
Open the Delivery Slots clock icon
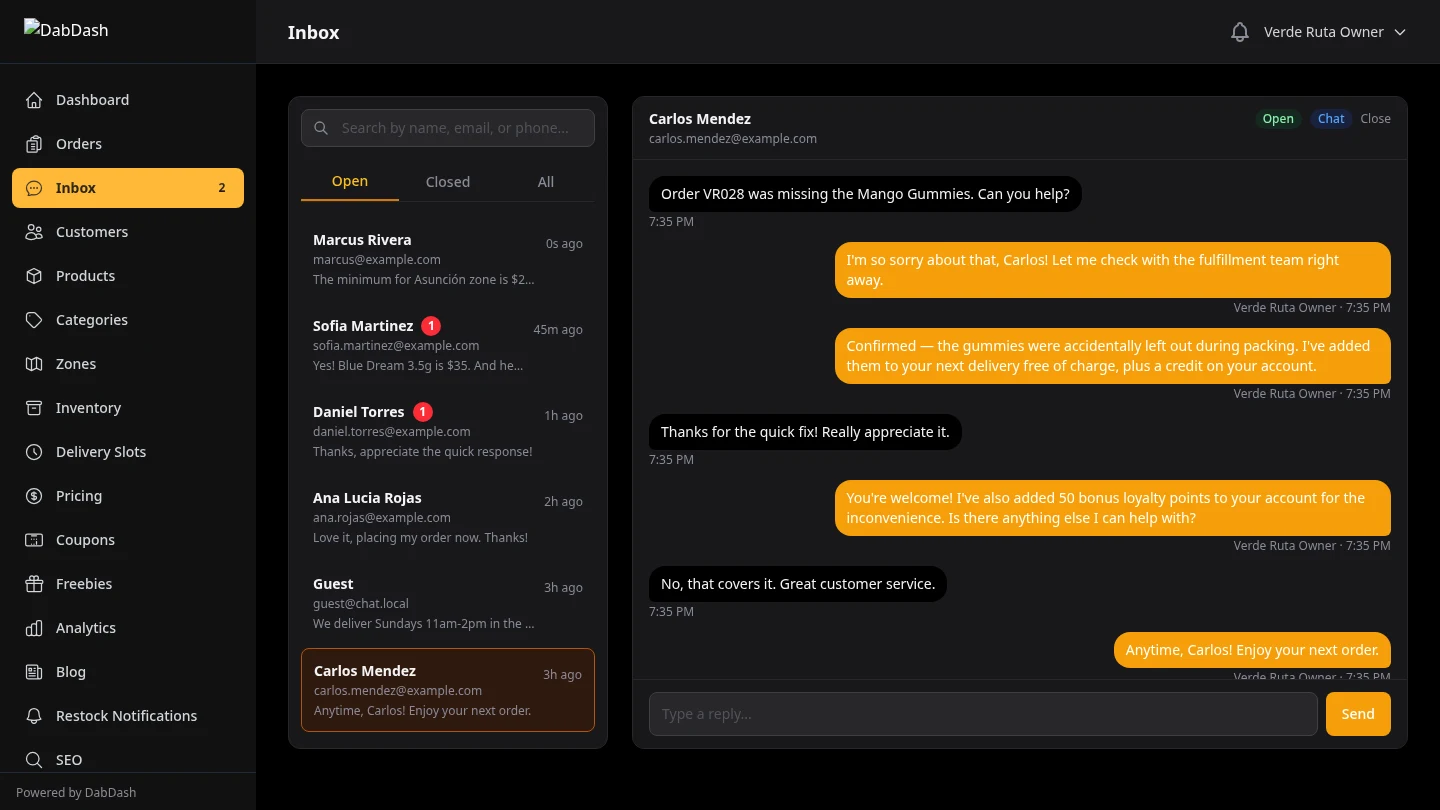point(33,451)
